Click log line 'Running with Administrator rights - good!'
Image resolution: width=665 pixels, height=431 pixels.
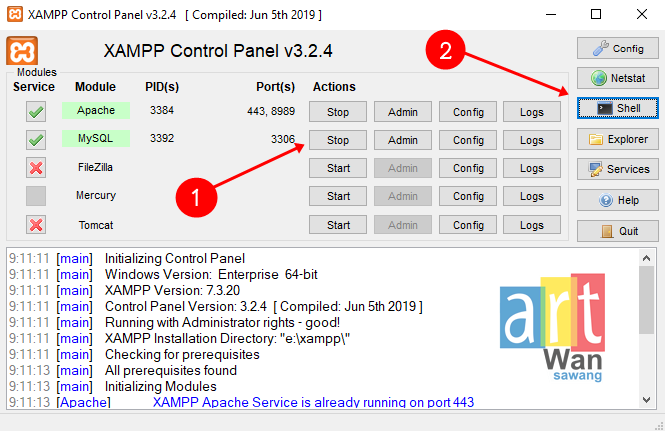pyautogui.click(x=222, y=322)
